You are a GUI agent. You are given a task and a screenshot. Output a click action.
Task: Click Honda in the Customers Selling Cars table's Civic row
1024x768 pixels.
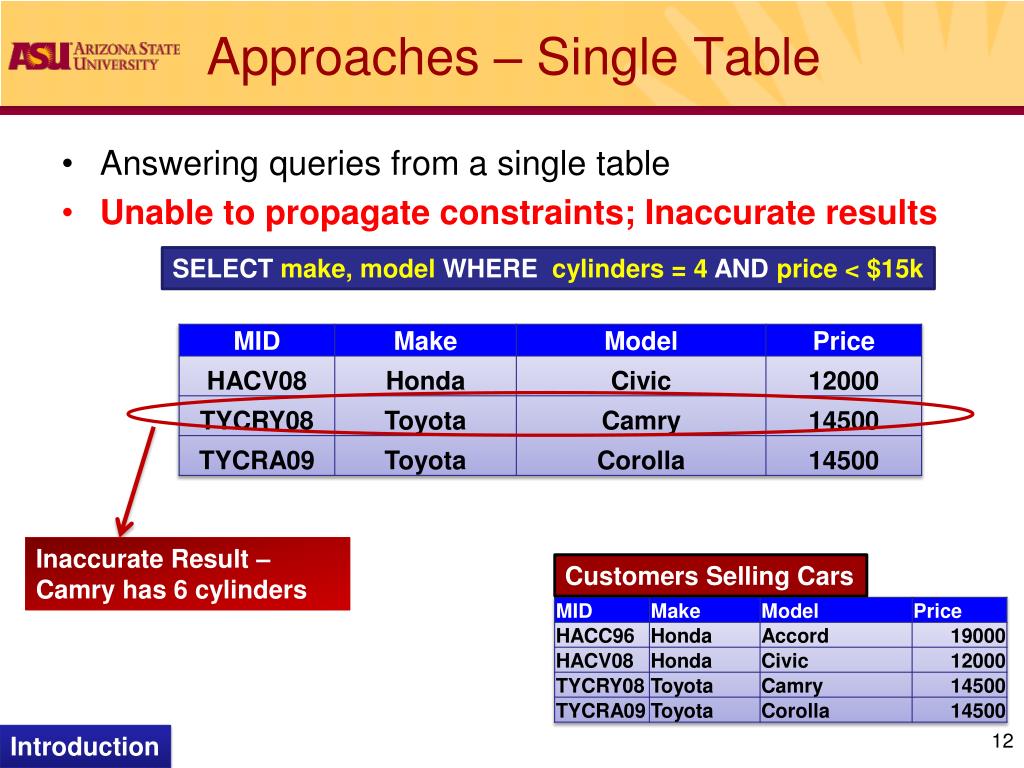pos(705,660)
